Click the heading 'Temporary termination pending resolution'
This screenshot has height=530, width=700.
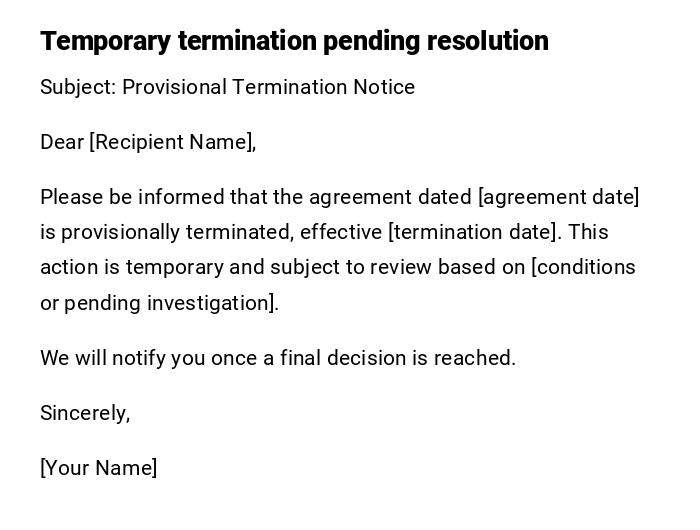[294, 41]
